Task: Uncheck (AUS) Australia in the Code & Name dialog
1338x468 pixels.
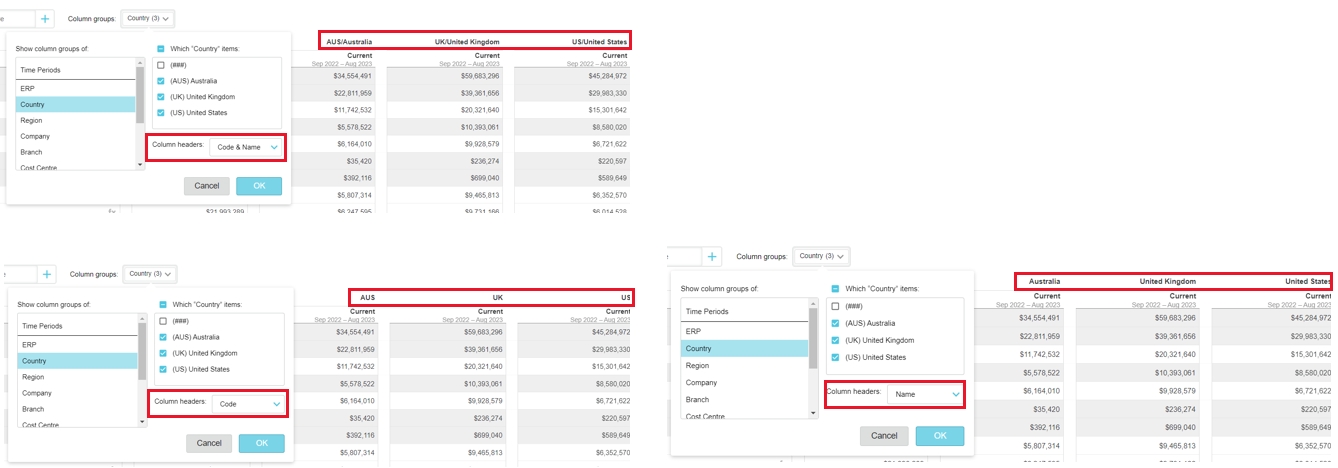Action: pos(161,81)
